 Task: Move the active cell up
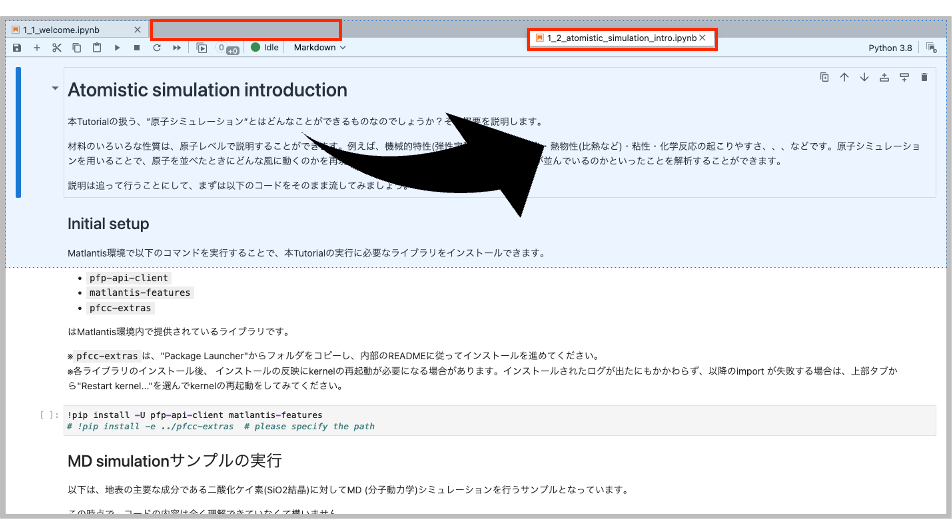coord(844,77)
